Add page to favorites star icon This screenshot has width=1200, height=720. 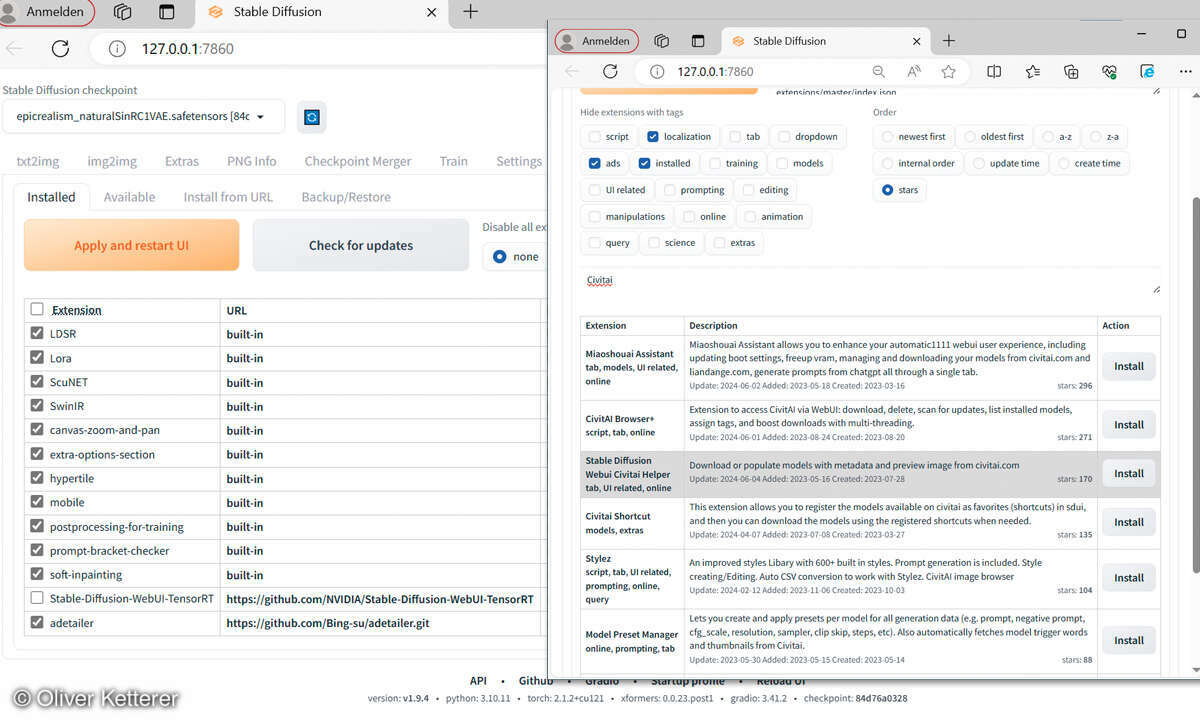pos(949,72)
